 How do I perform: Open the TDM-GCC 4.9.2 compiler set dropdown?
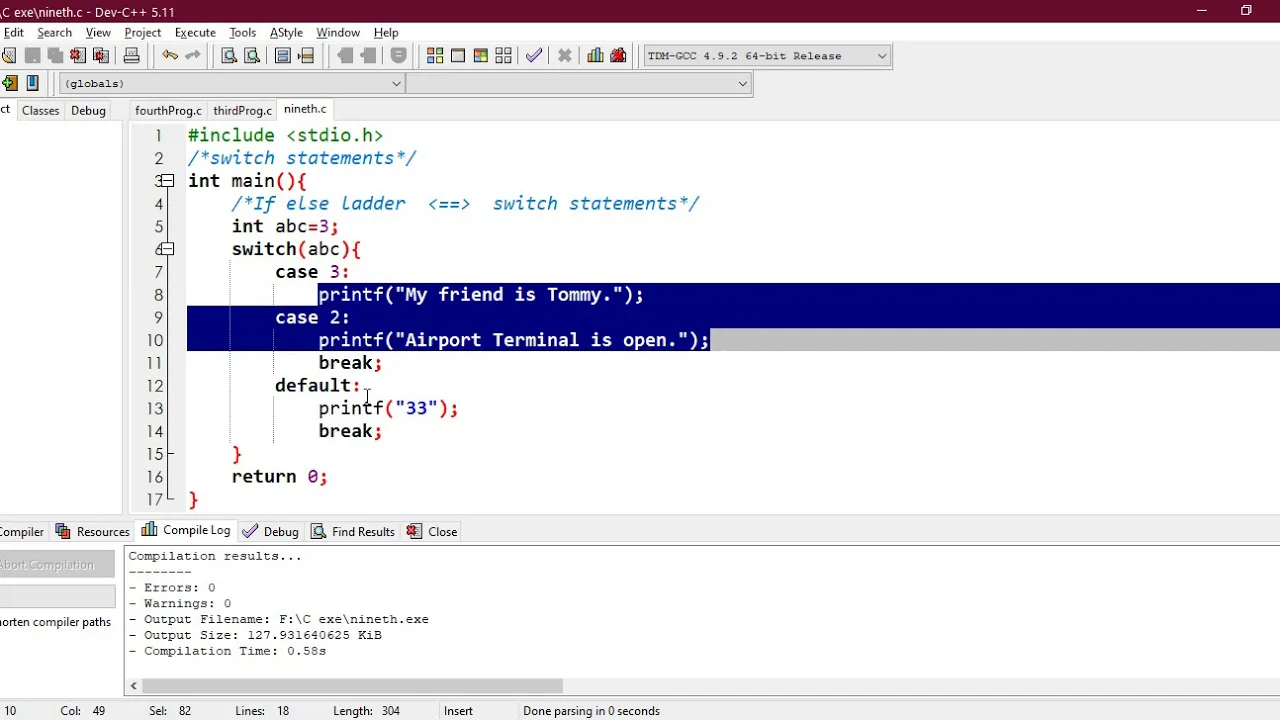(x=766, y=56)
